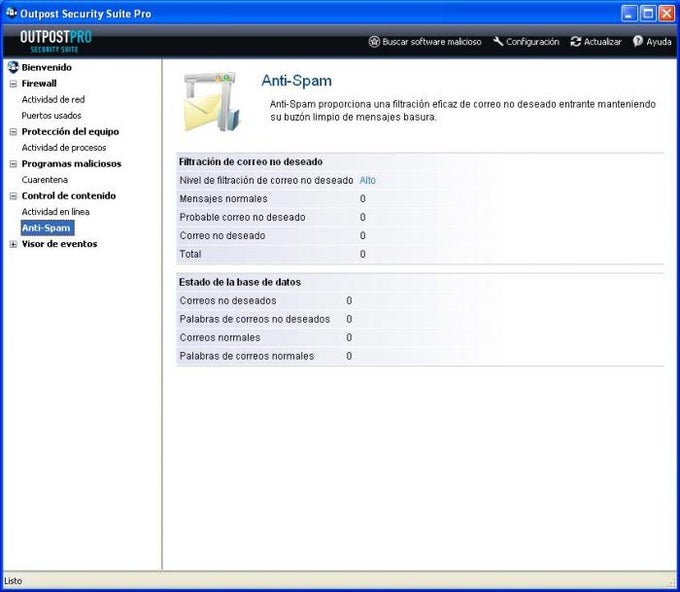Image resolution: width=680 pixels, height=592 pixels.
Task: Click the OutpostPro Security Suite logo
Action: click(56, 42)
